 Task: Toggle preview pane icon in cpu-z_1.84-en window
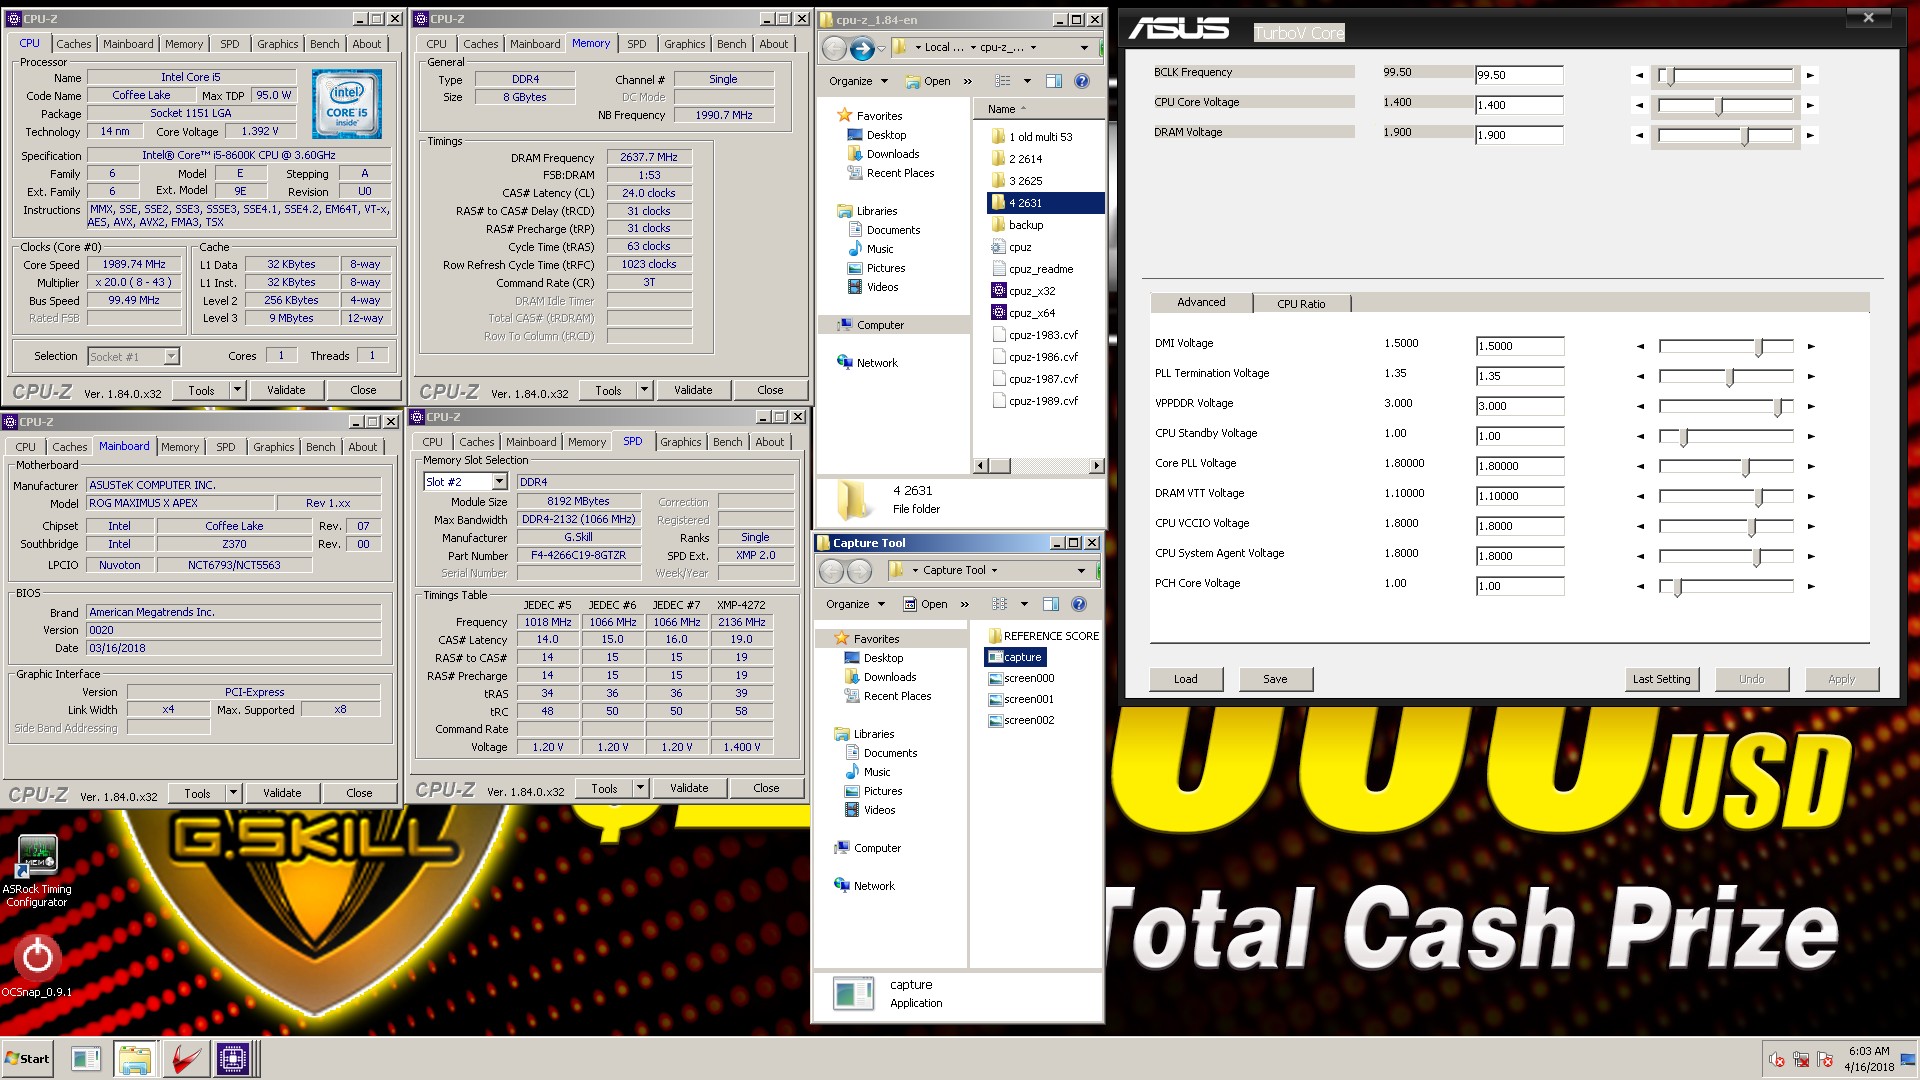(1053, 81)
